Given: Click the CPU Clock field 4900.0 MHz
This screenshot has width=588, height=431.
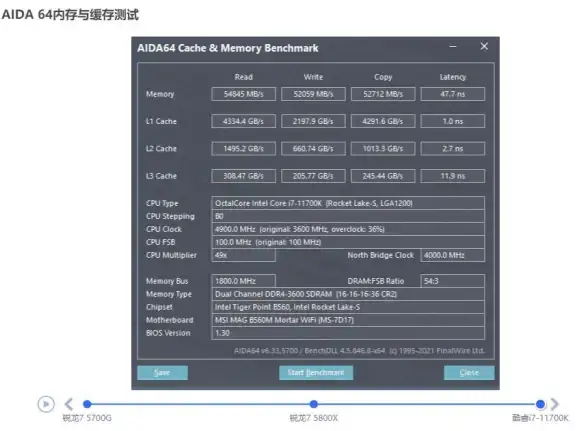Looking at the screenshot, I should [348, 229].
